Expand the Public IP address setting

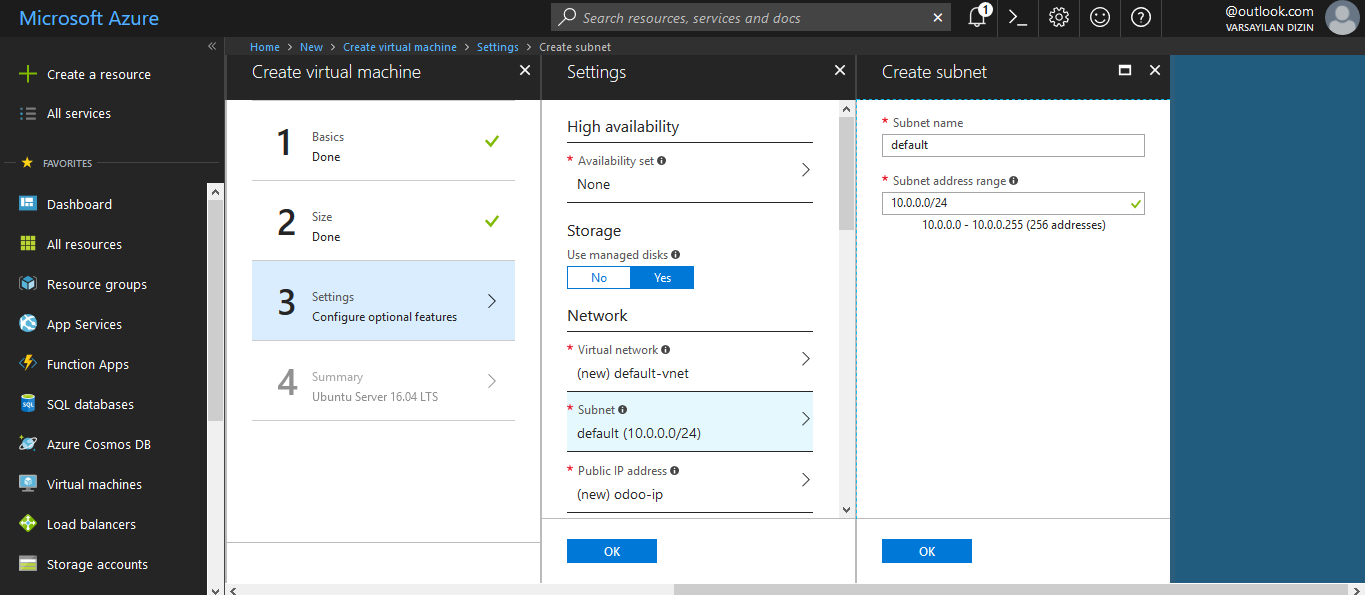689,482
